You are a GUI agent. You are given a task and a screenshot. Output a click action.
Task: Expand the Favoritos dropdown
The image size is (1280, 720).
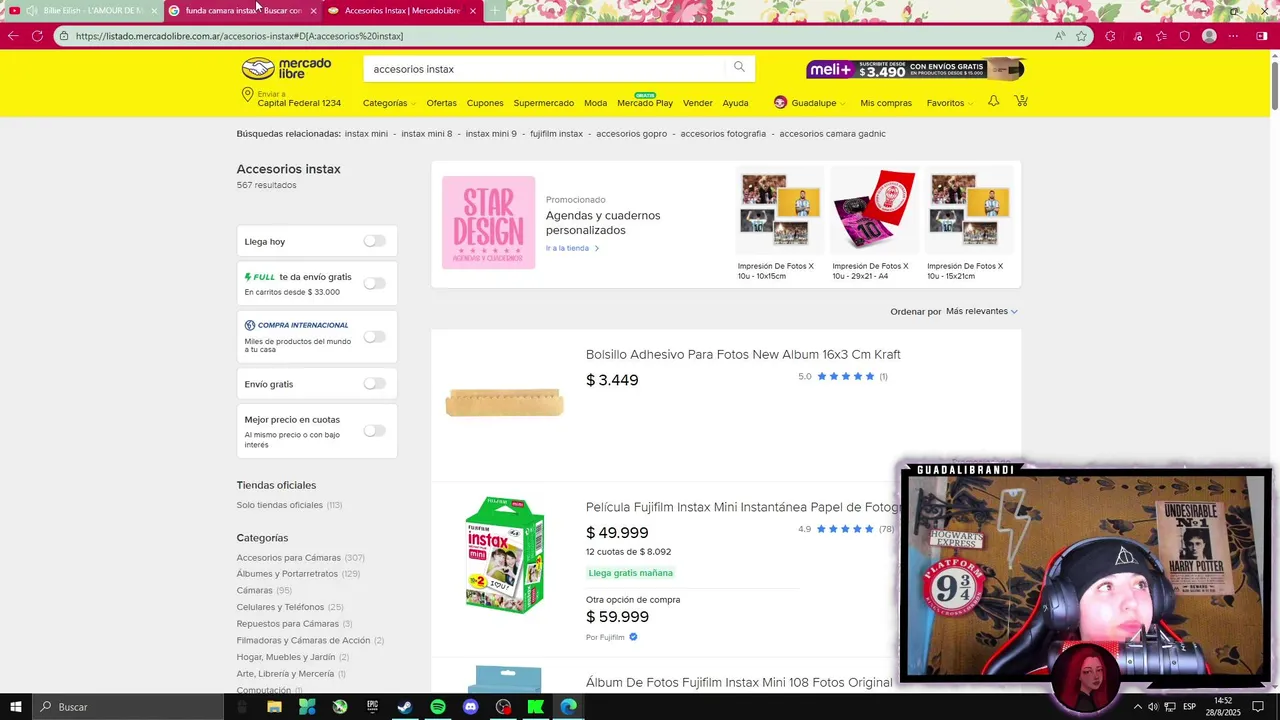(949, 103)
